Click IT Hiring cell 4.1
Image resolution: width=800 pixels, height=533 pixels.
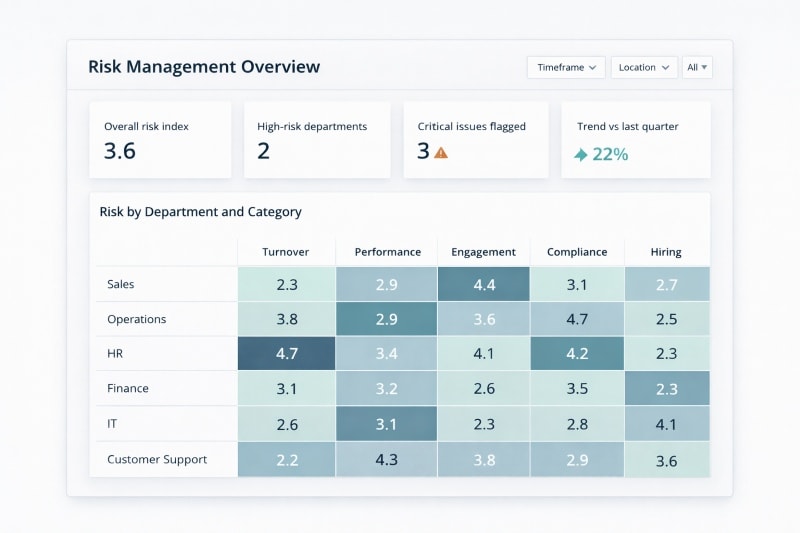coord(667,424)
